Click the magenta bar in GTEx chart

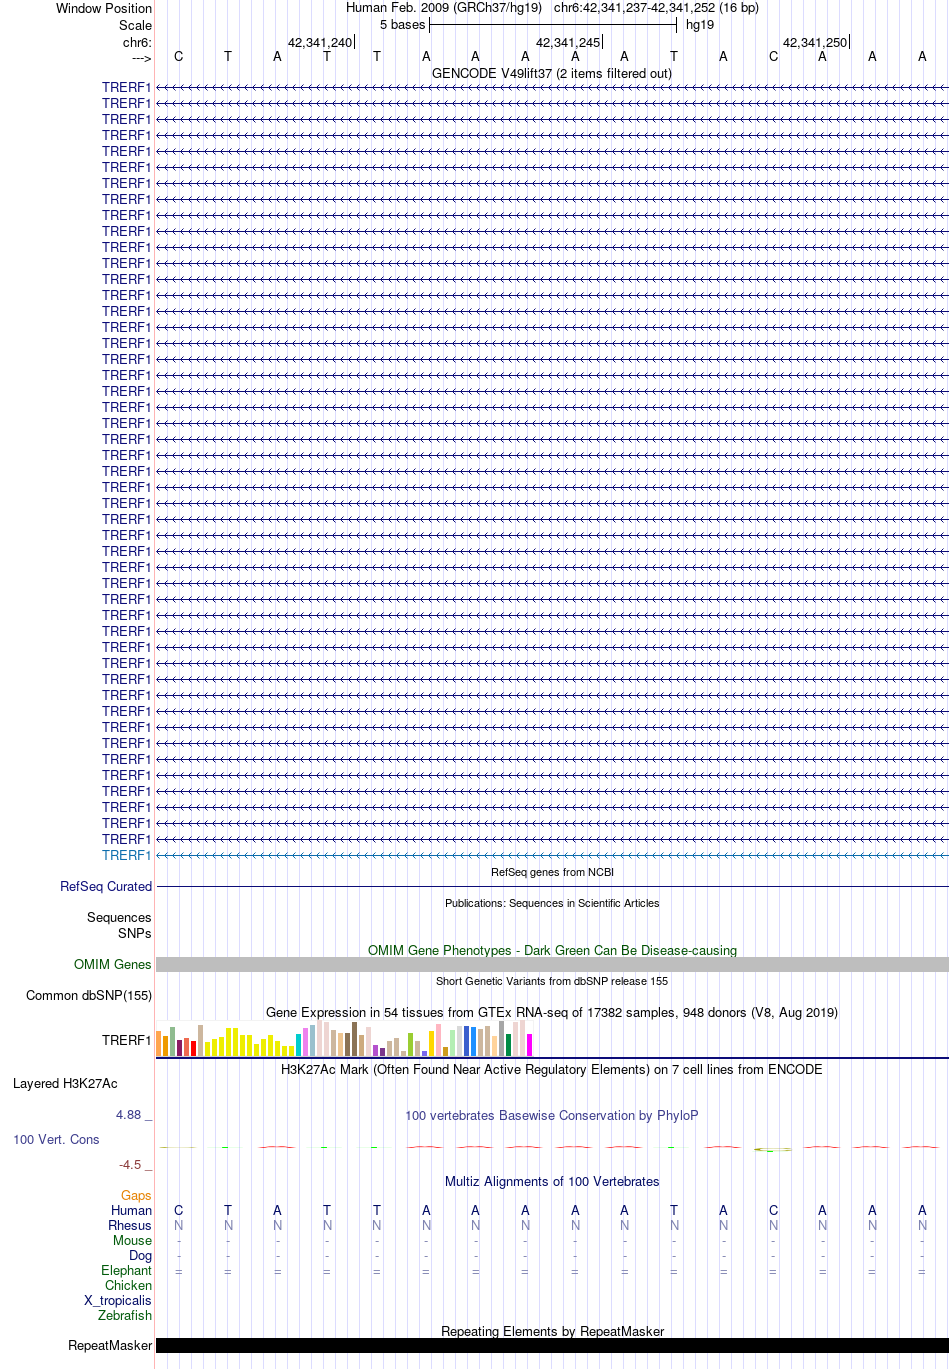click(x=529, y=1045)
